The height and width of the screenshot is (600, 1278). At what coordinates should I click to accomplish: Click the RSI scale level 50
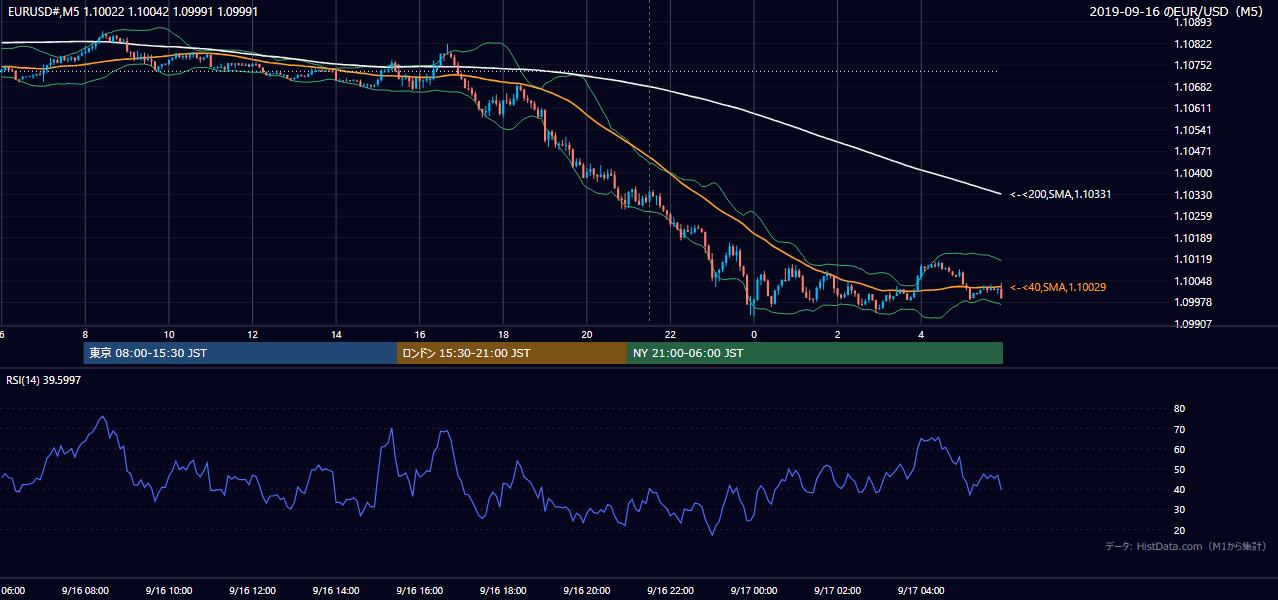(1180, 469)
